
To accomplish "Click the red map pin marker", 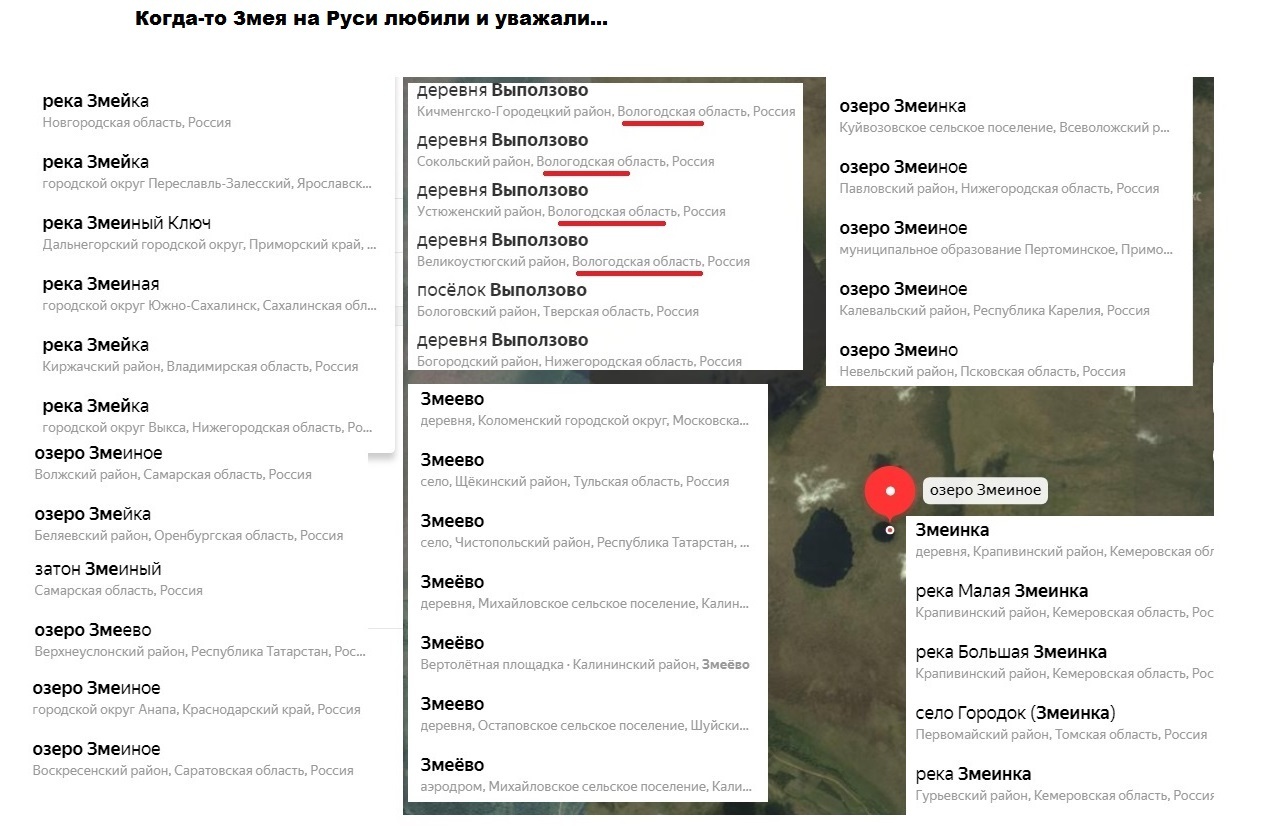I will (889, 491).
